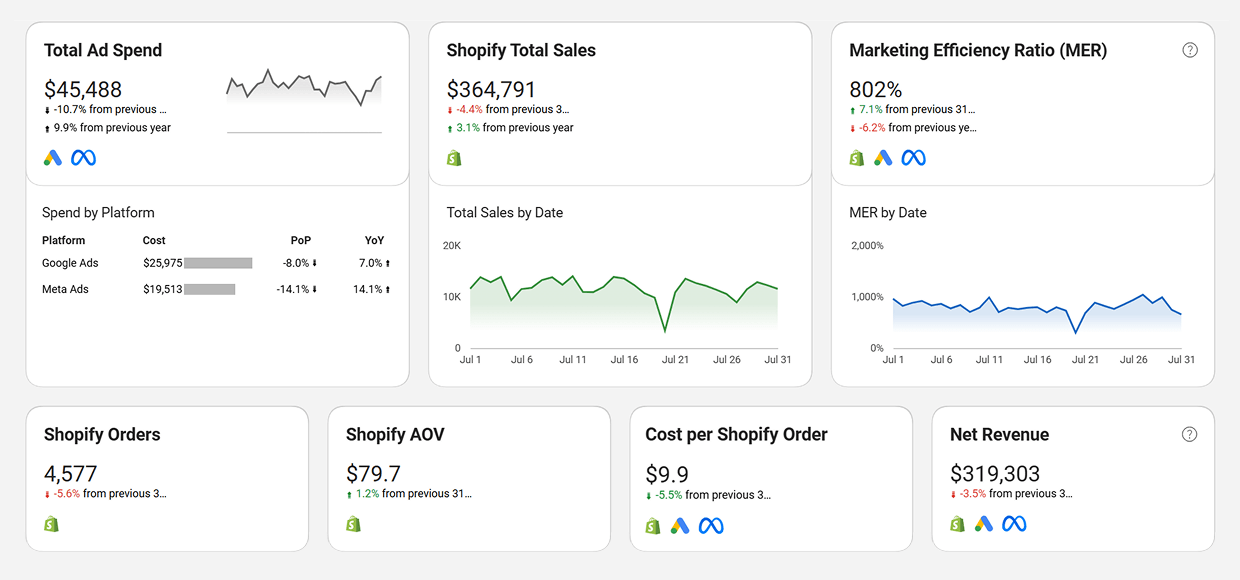The width and height of the screenshot is (1240, 580).
Task: Click Meta icon in Total Ad Spend card
Action: pos(83,158)
